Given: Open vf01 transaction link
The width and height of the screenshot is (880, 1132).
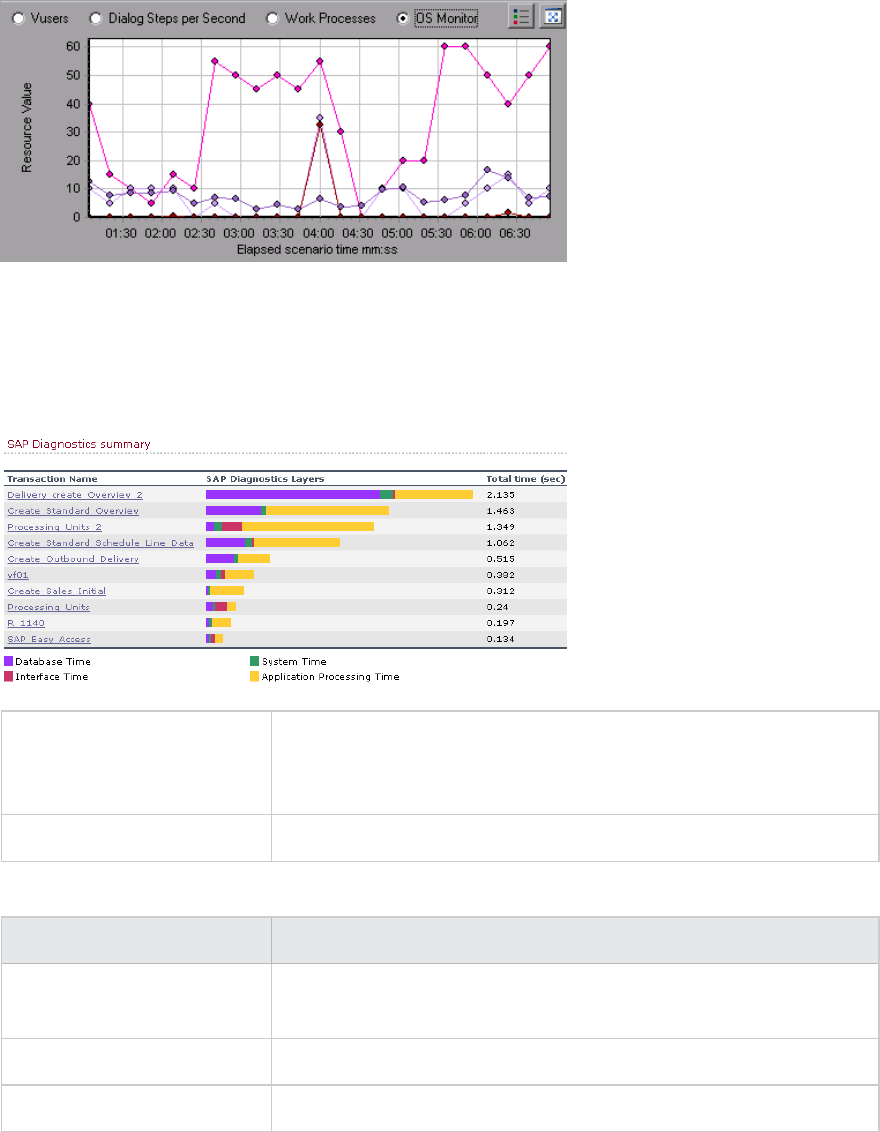Looking at the screenshot, I should [17, 575].
